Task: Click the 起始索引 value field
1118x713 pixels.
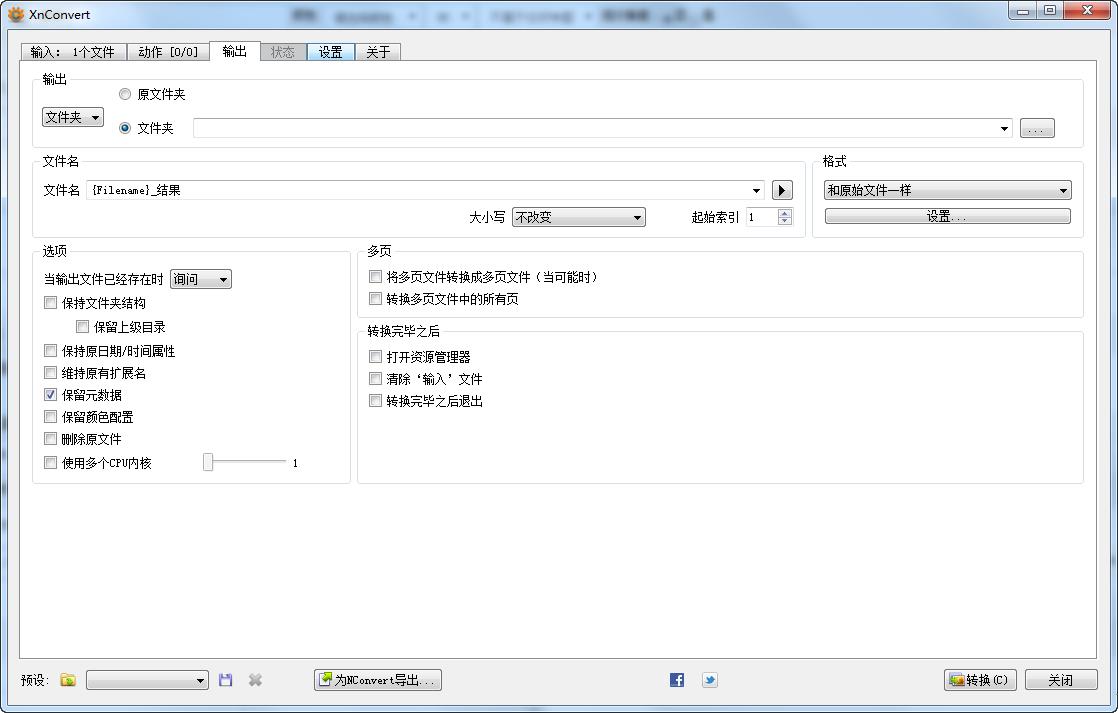Action: 762,217
